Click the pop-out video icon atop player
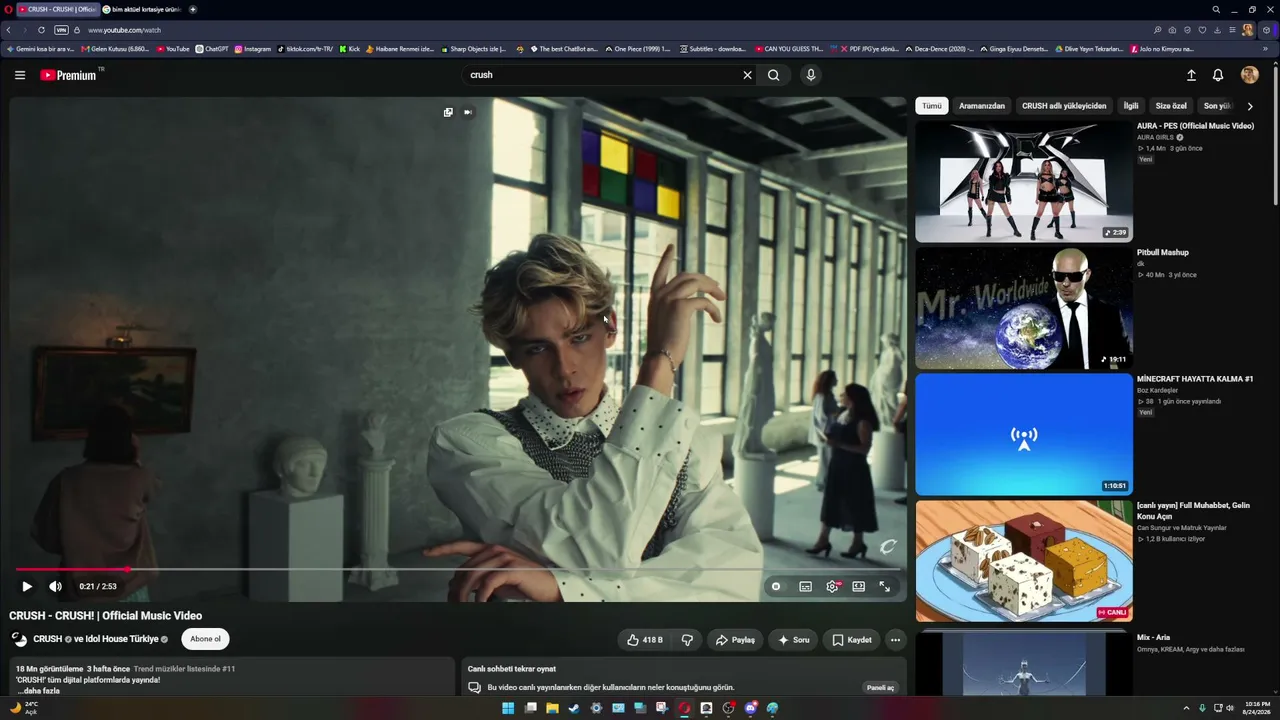Viewport: 1280px width, 720px height. [x=448, y=112]
